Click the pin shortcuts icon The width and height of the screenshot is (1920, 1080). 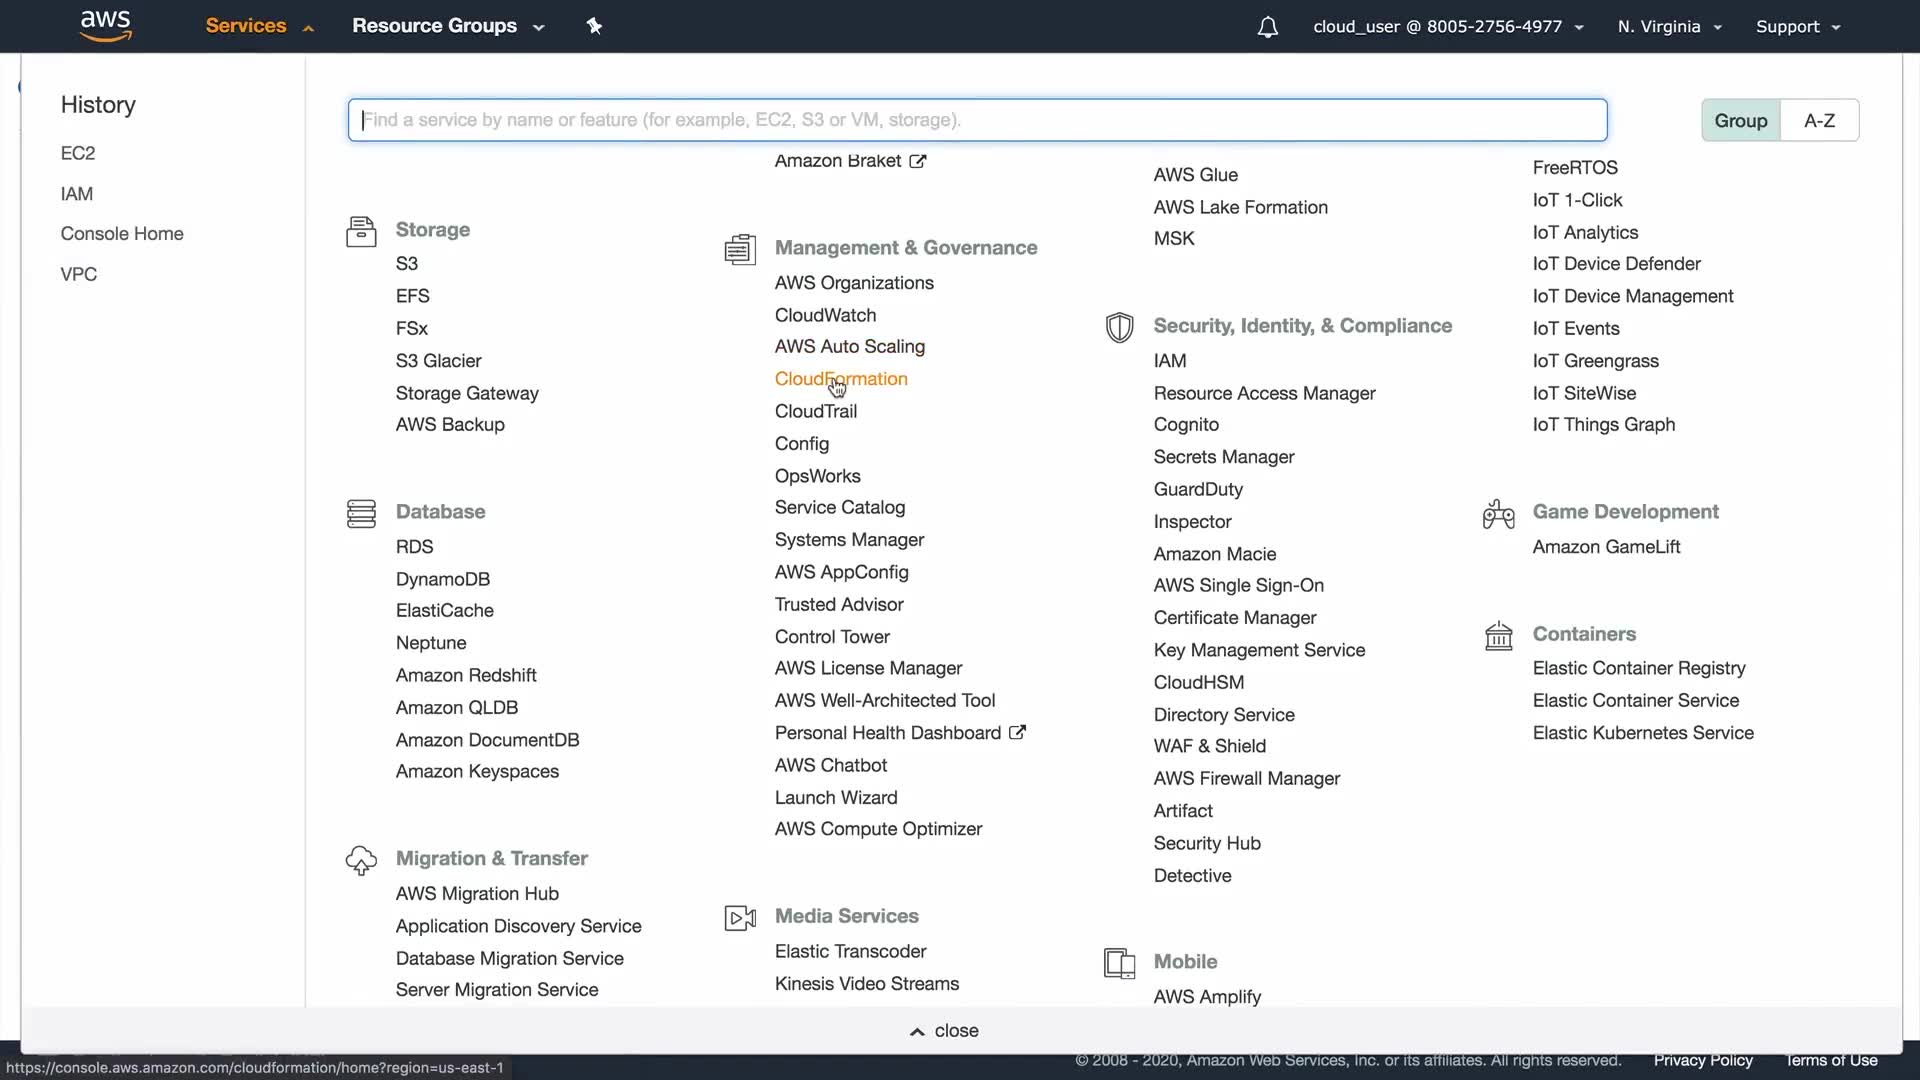tap(594, 26)
